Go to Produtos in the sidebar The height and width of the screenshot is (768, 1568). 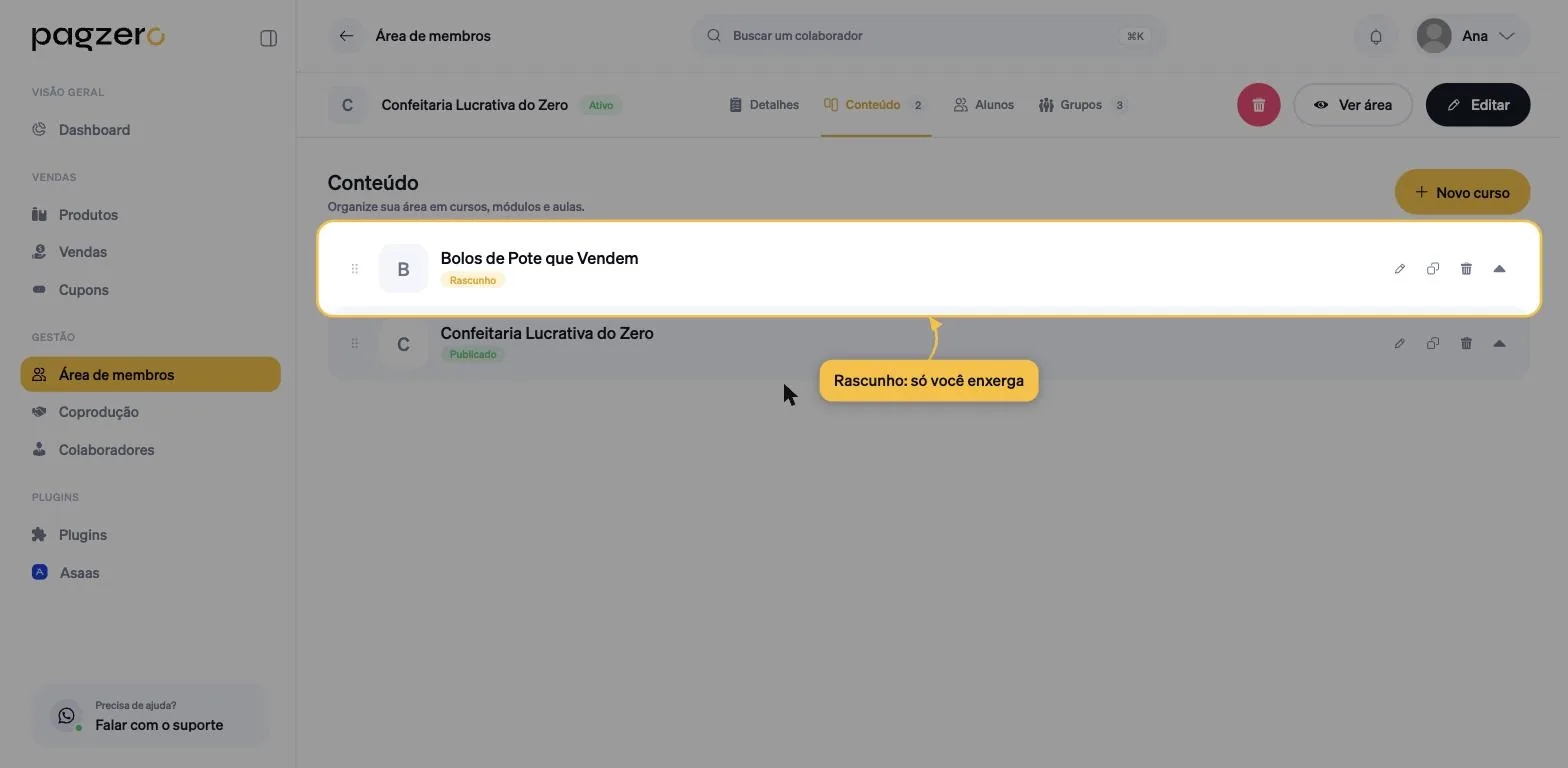150,215
